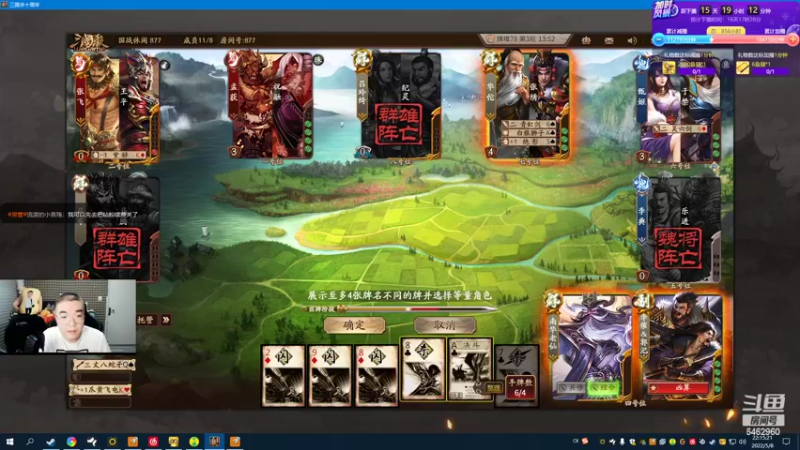Activate the red 凶算 skill button
Viewport: 800px width, 450px height.
679,388
